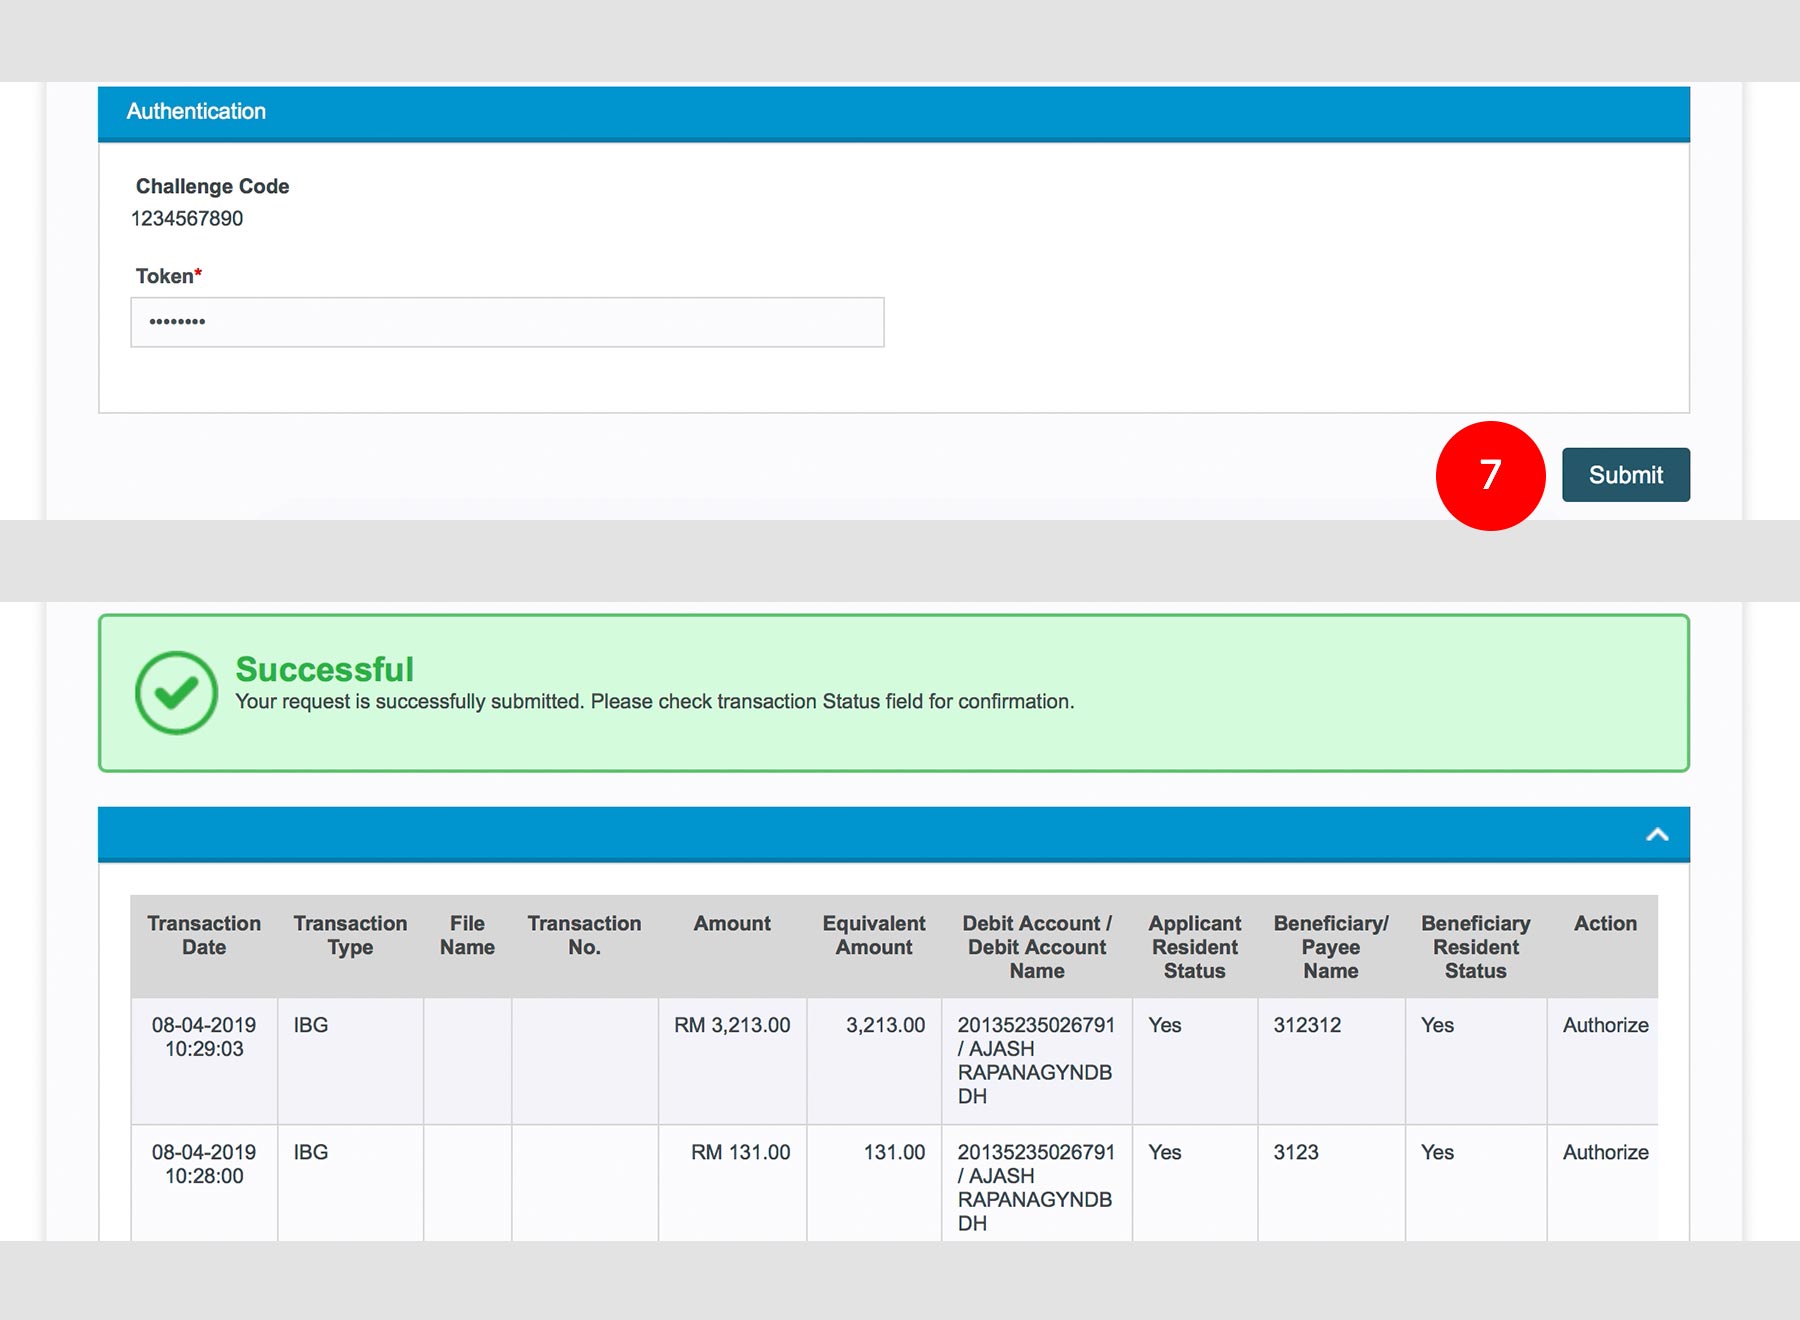Click the Action column header
The height and width of the screenshot is (1320, 1800).
1605,924
